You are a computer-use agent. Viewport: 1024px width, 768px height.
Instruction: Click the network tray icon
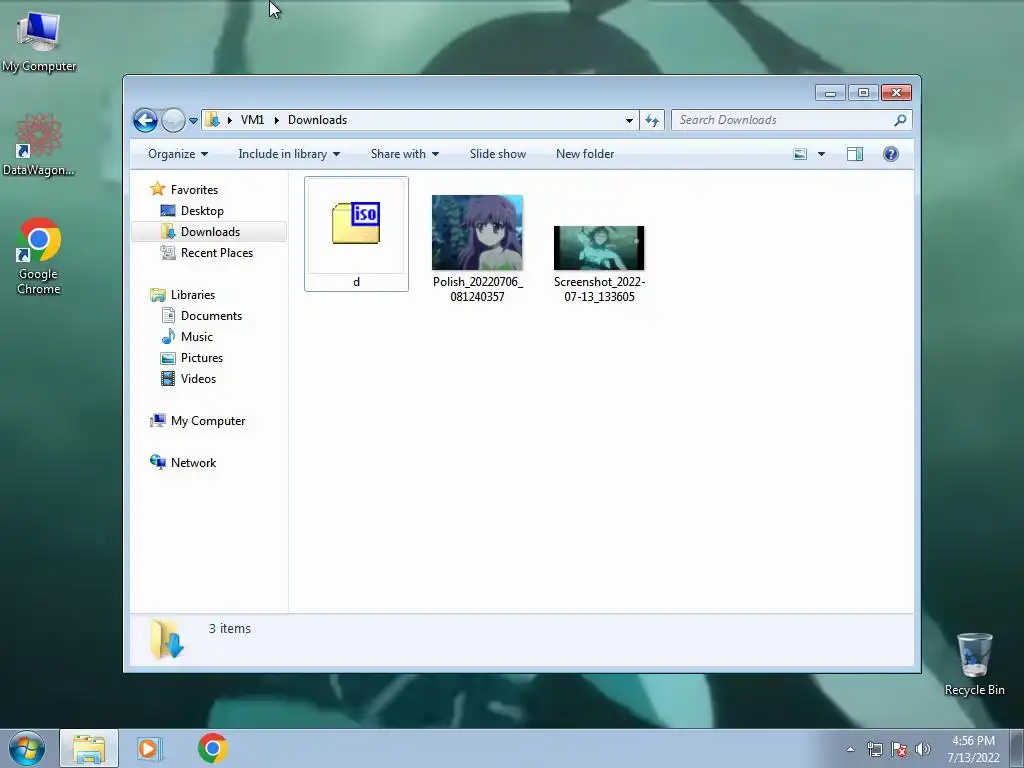874,749
